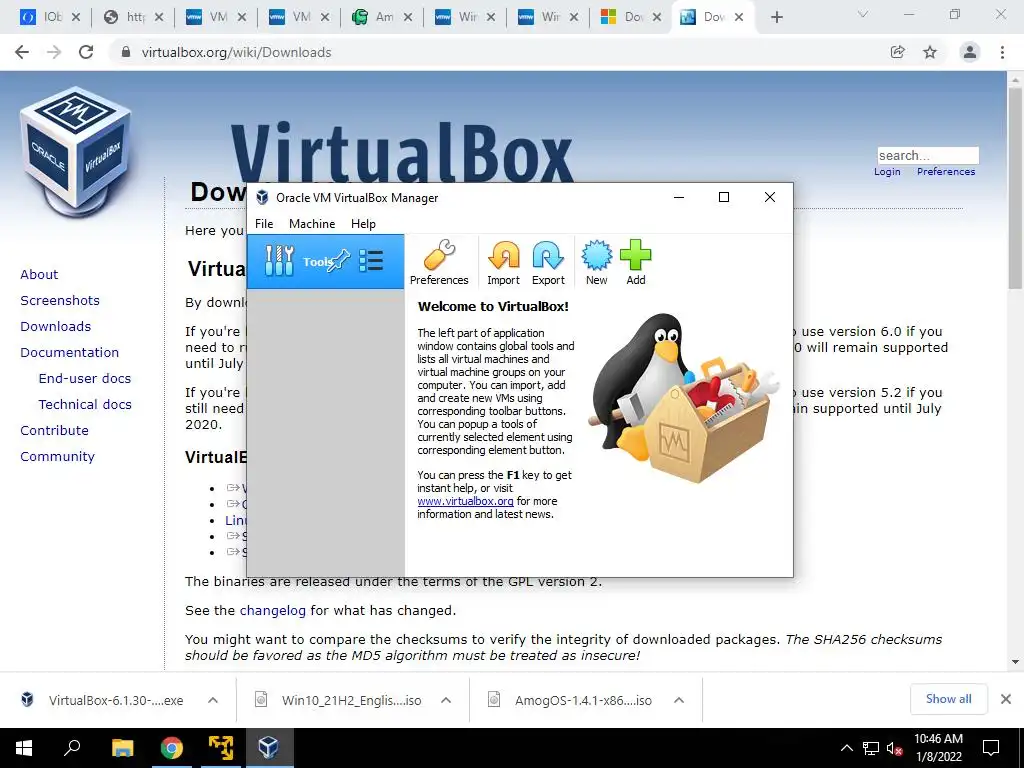This screenshot has width=1024, height=768.
Task: Open Chrome three-dot menu
Action: pos(1002,52)
